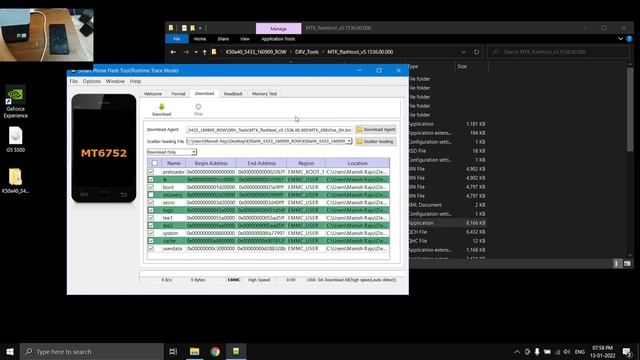
Task: Click the Manage tab in Explorer
Action: coord(278,29)
